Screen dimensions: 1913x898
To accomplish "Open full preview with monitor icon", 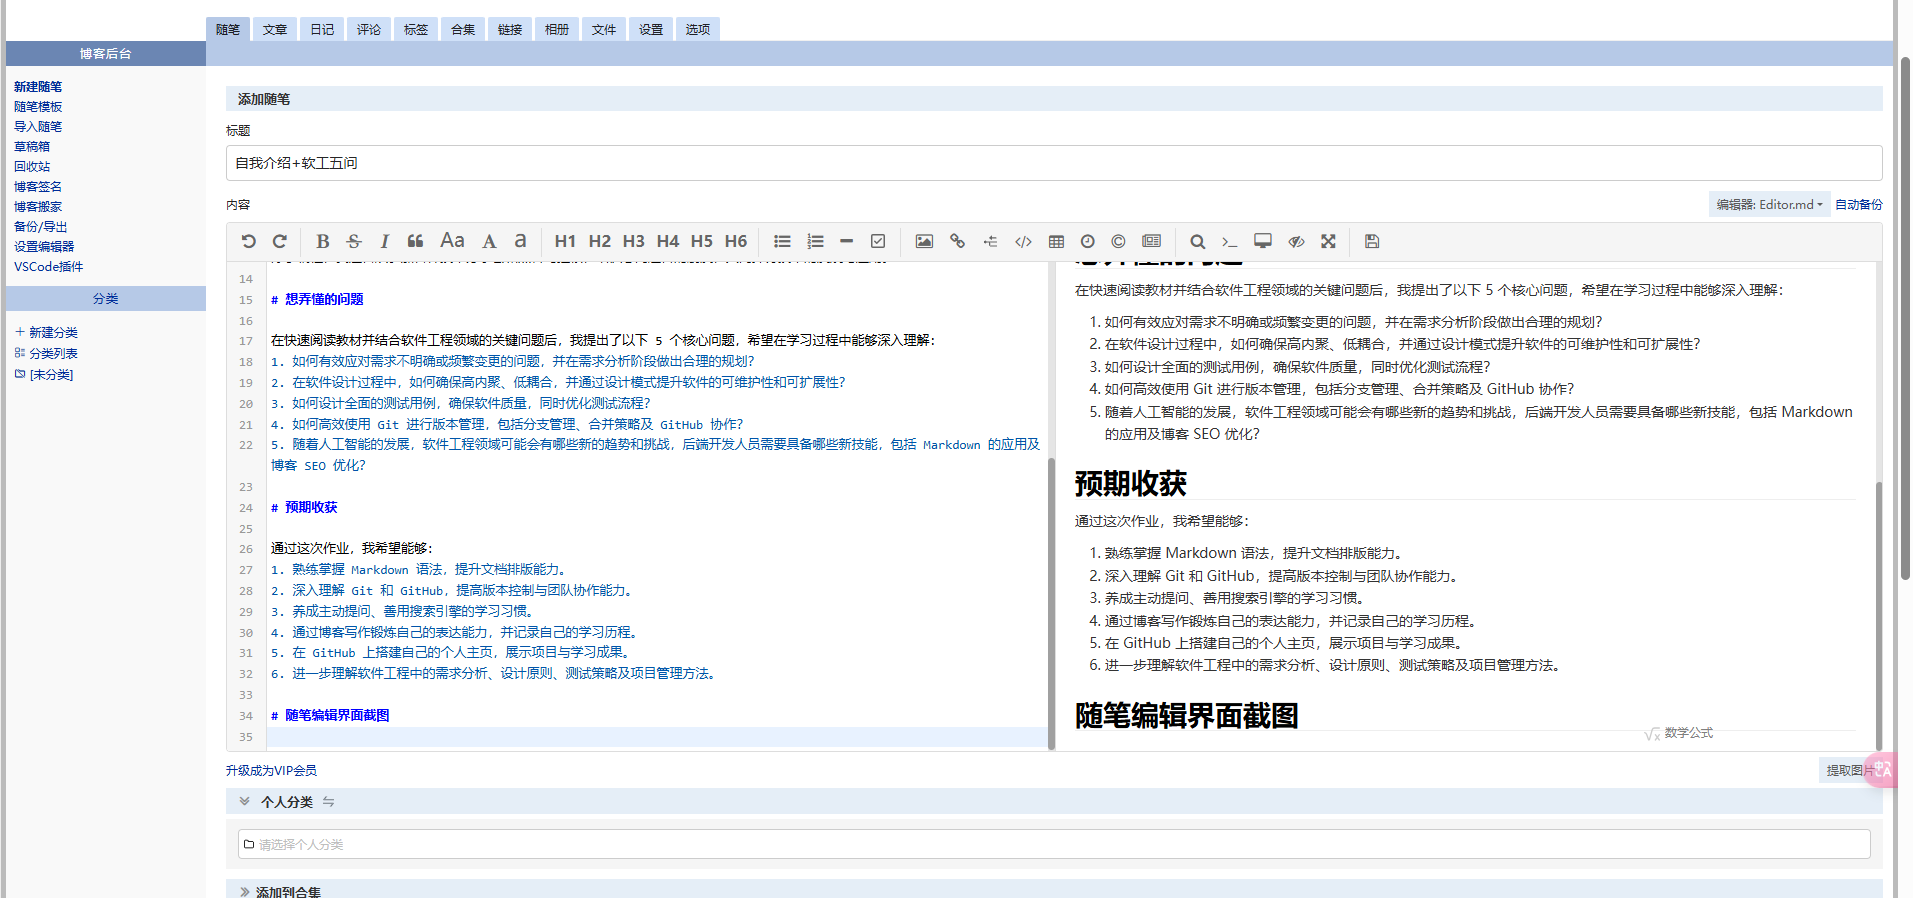I will 1263,241.
